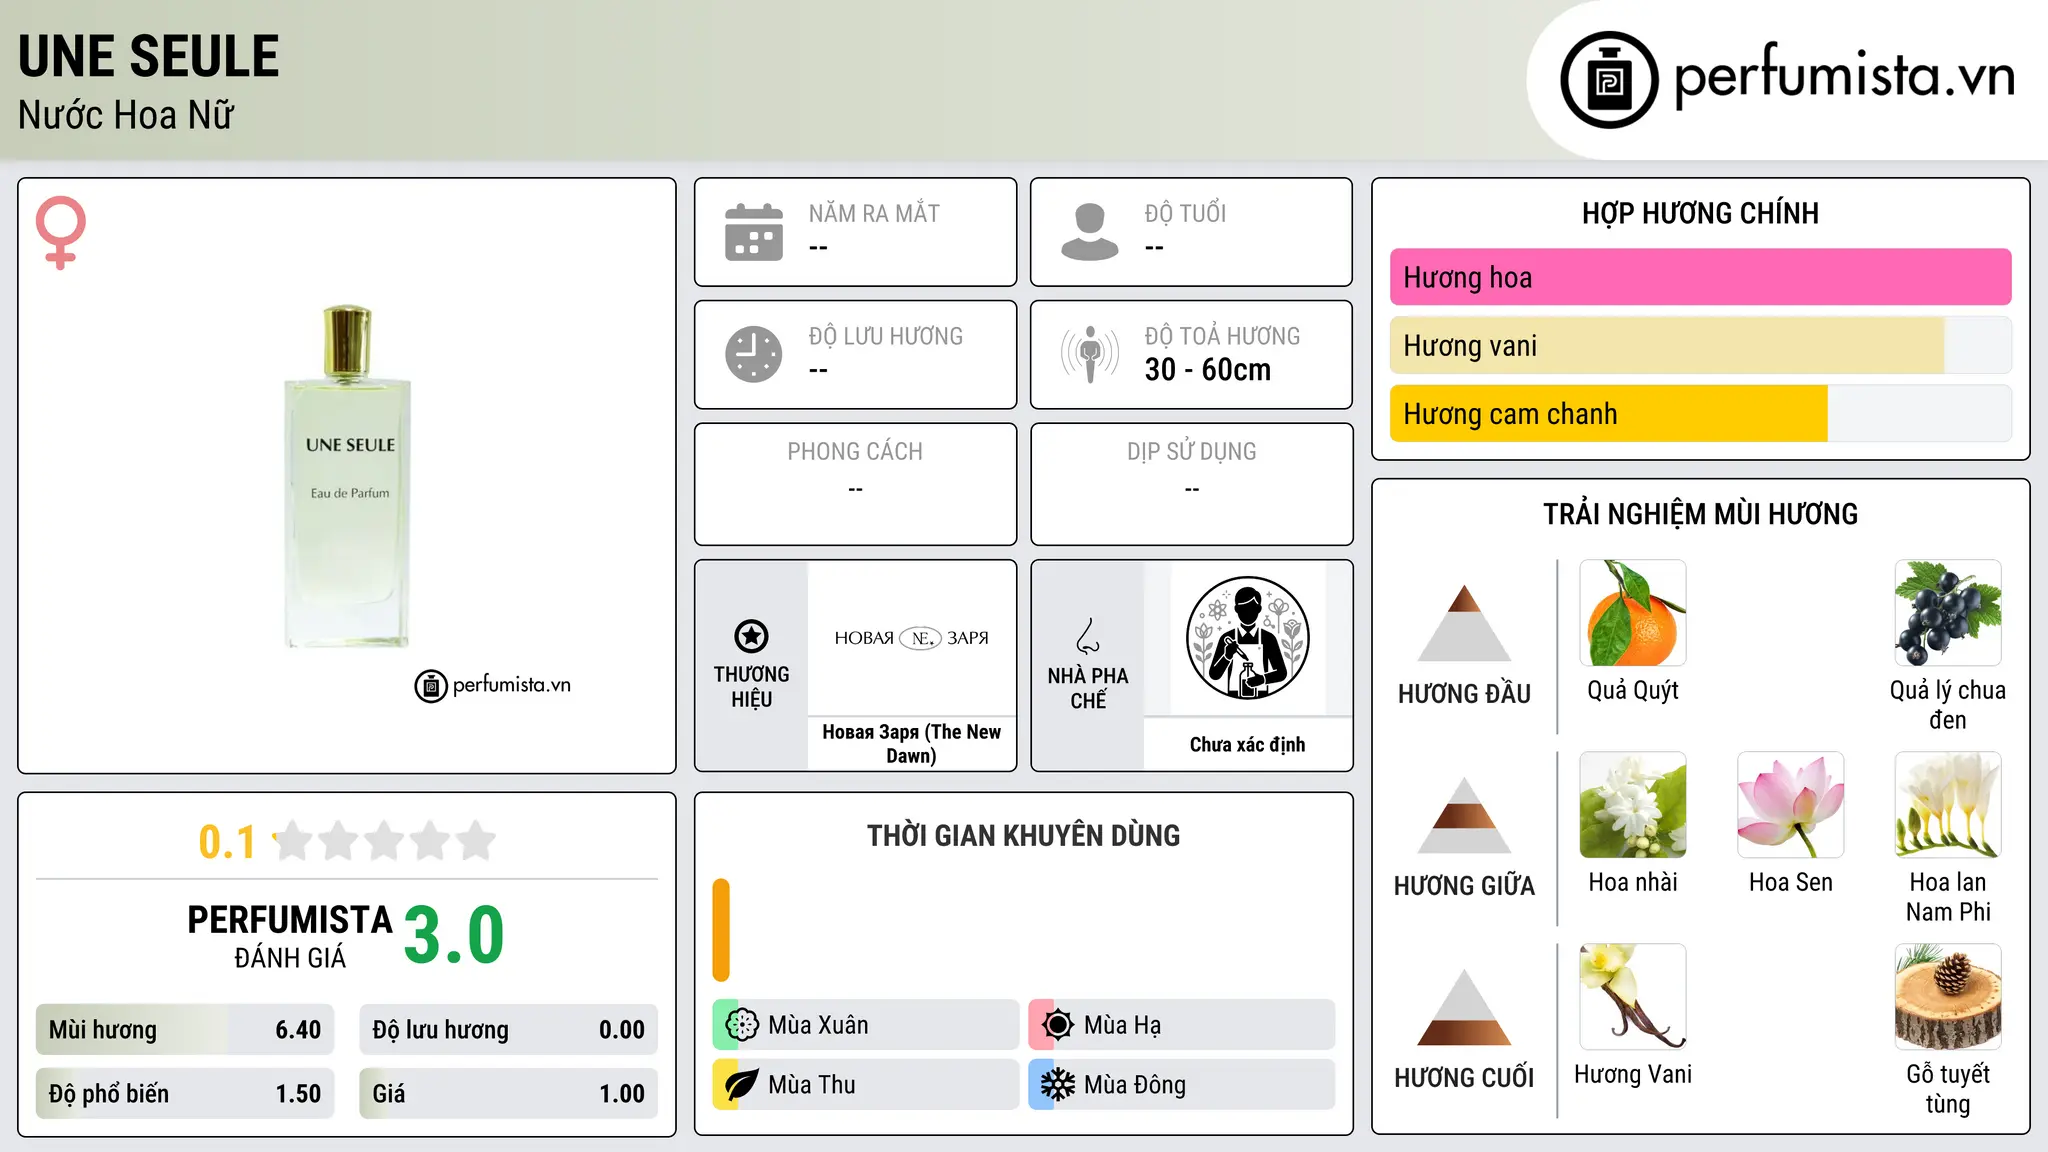Screen dimensions: 2048x1152
Task: Open the Hoa lan Nam Phi note image
Action: pyautogui.click(x=1948, y=805)
